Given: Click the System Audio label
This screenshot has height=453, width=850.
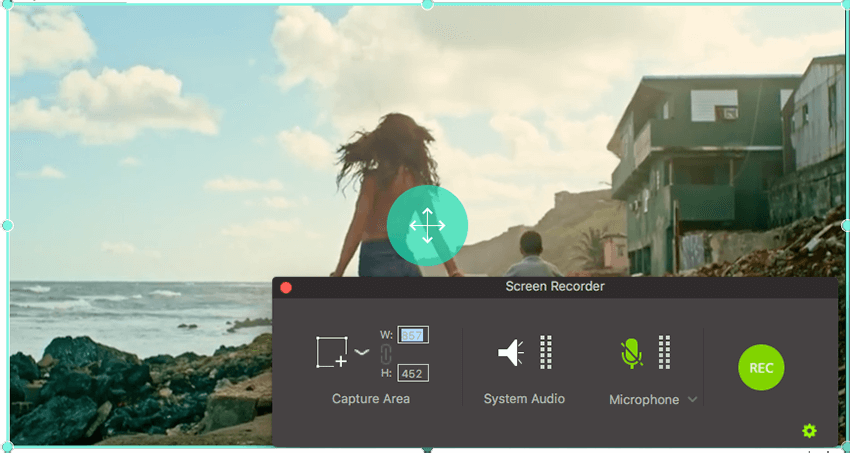Looking at the screenshot, I should pos(524,399).
